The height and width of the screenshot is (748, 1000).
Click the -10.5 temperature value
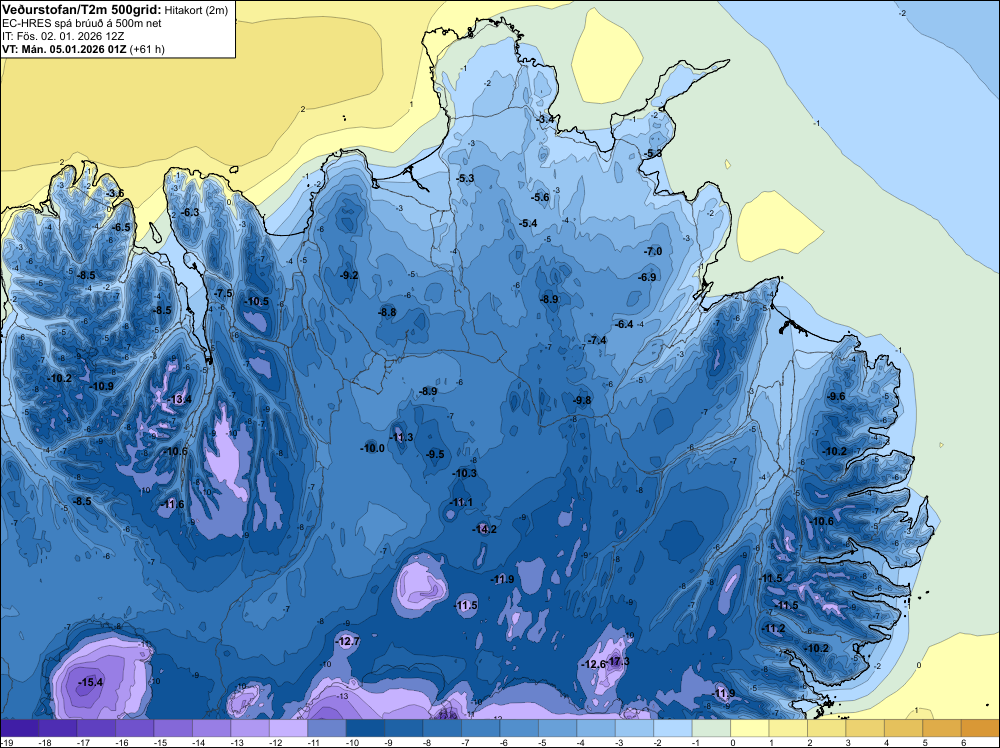coord(256,302)
